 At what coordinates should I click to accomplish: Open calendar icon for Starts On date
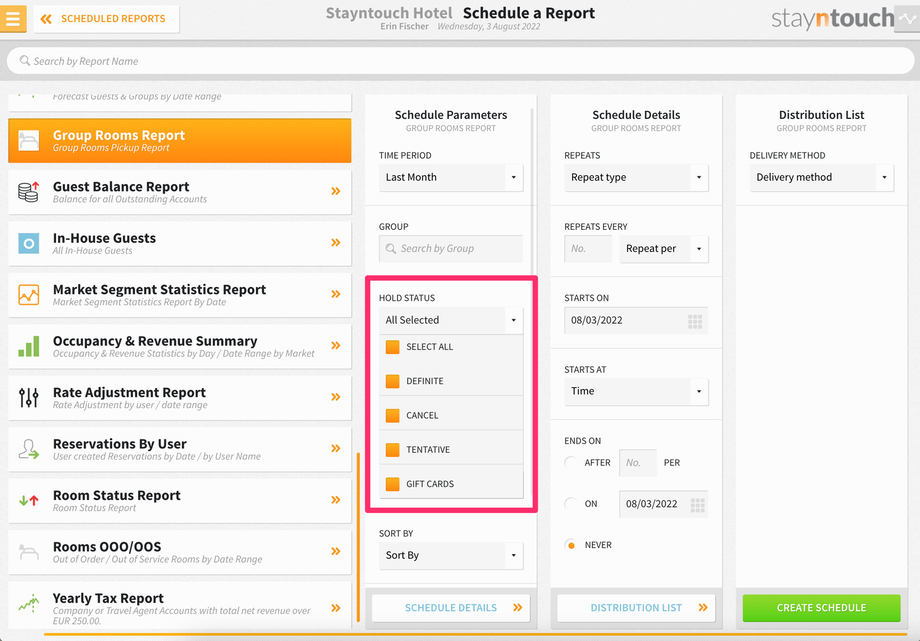tap(695, 321)
